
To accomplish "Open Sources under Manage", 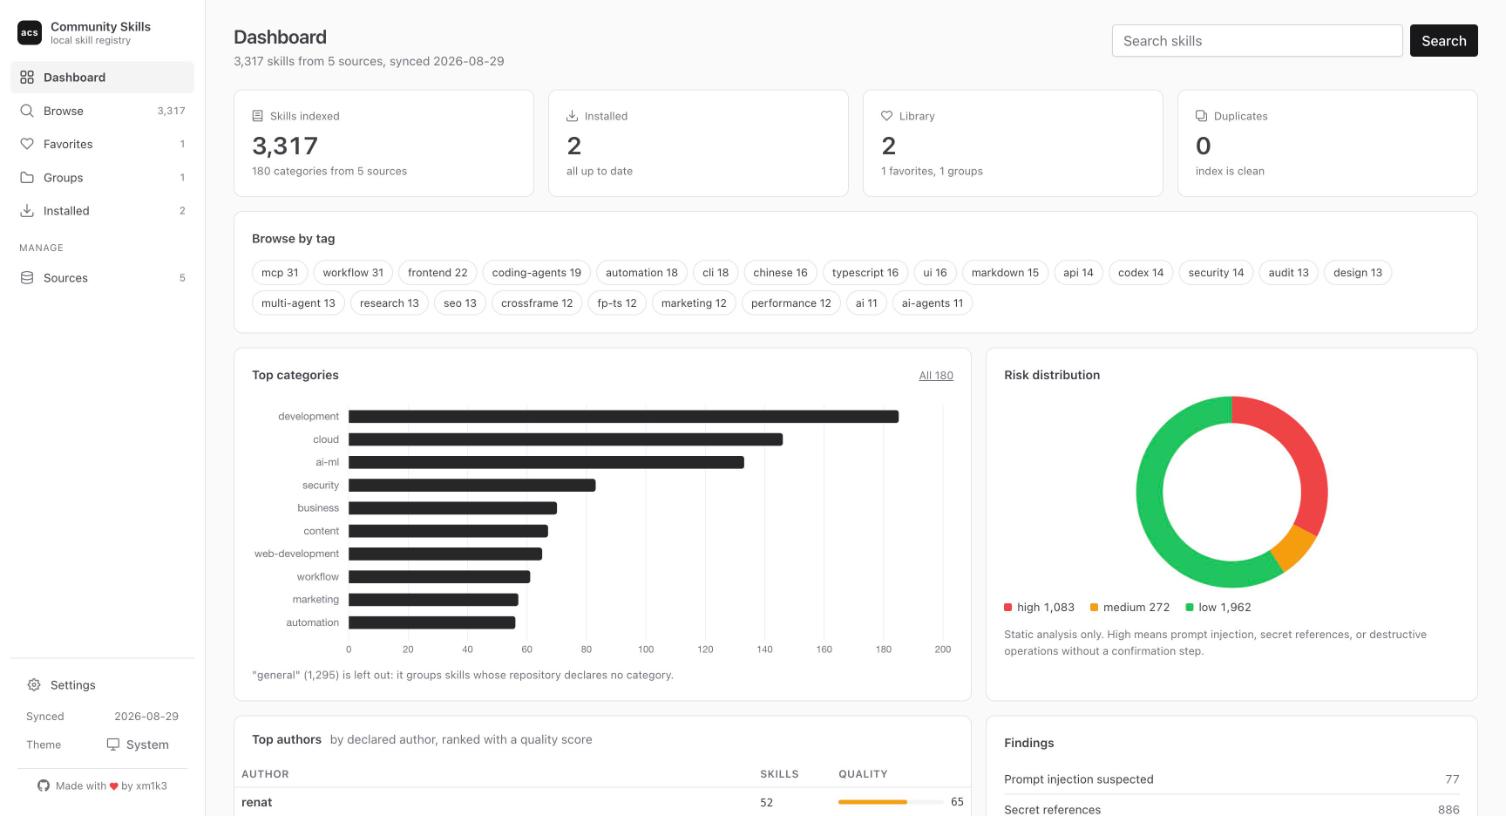I will click(x=102, y=278).
